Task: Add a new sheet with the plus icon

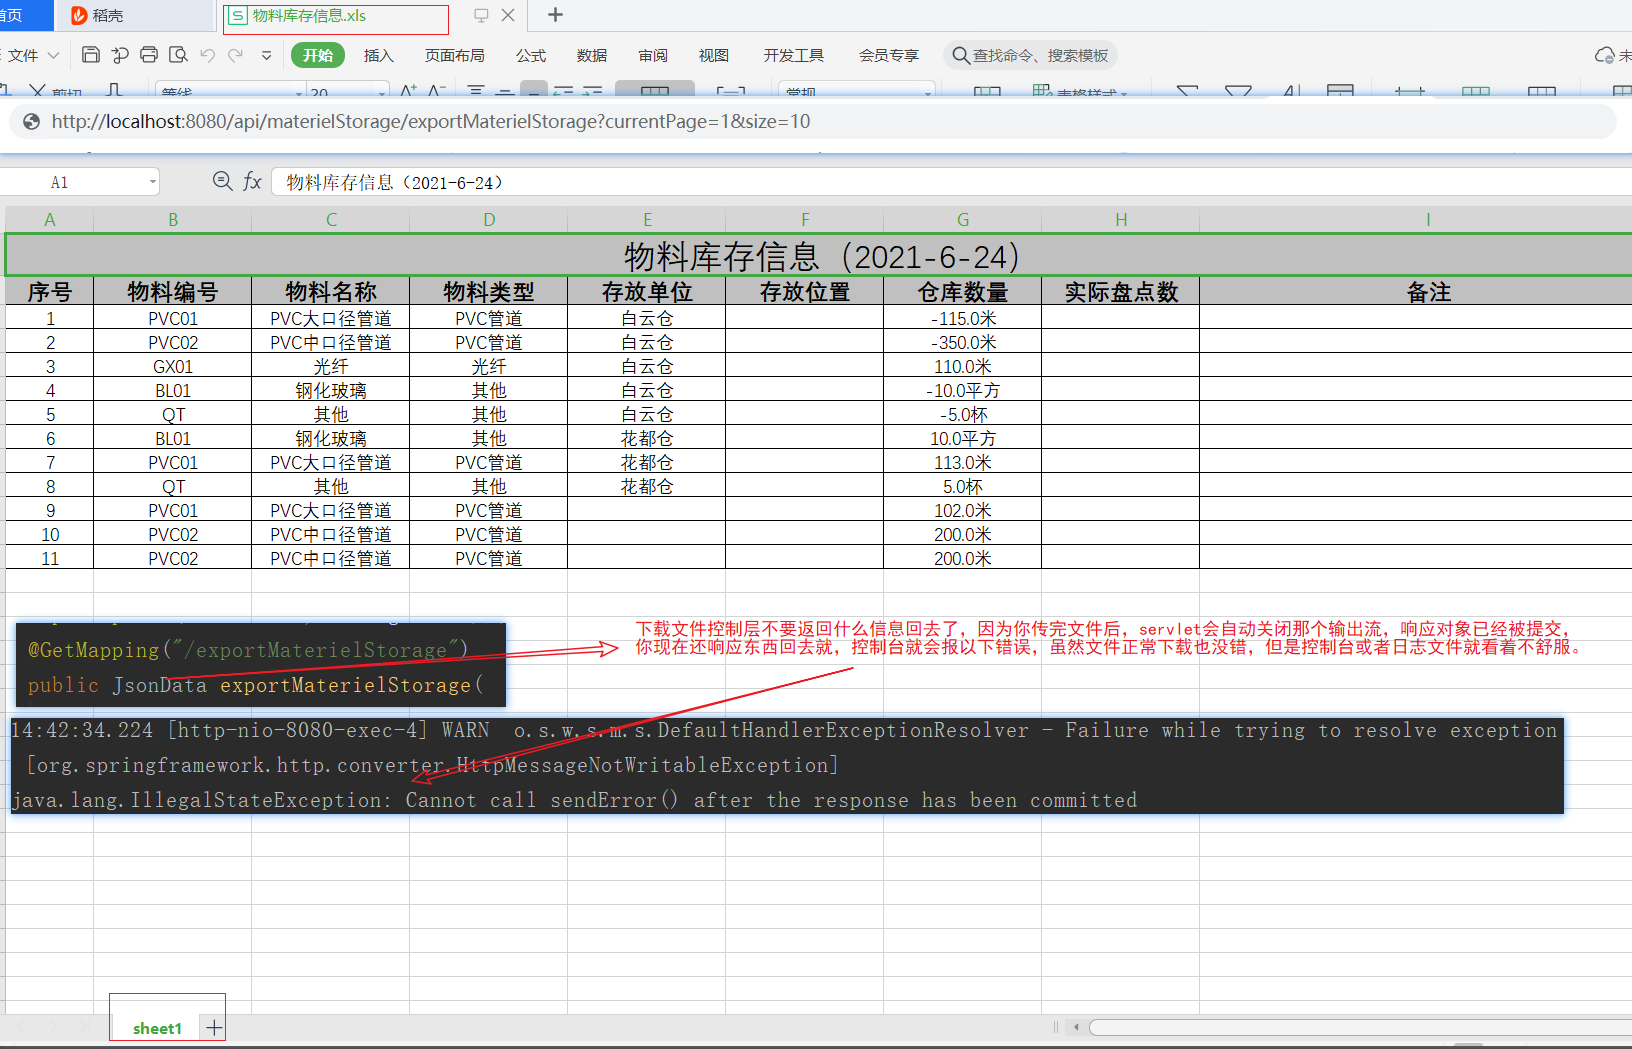Action: pyautogui.click(x=214, y=1027)
